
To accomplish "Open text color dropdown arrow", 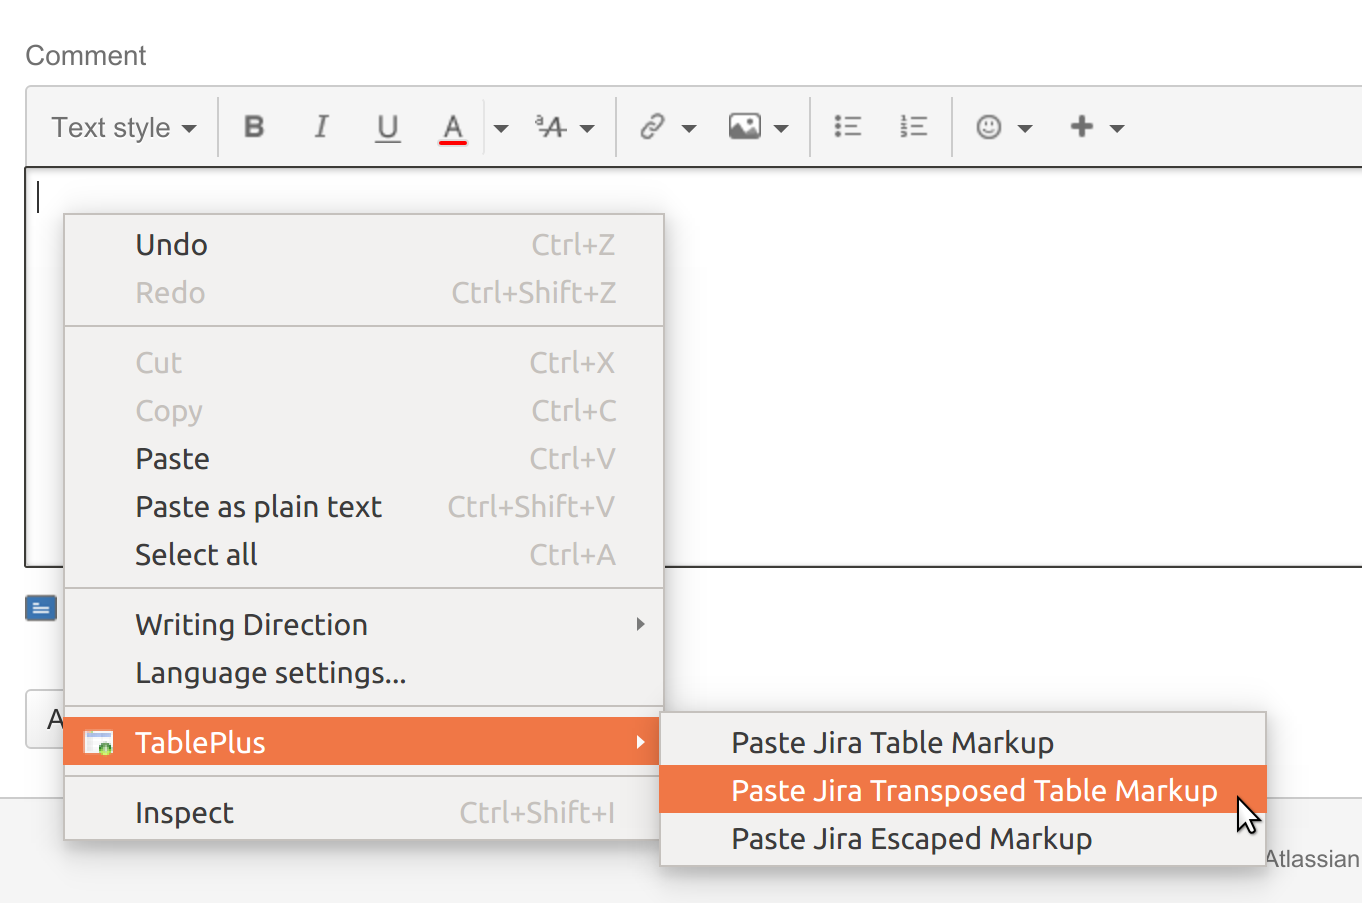I will [x=501, y=128].
